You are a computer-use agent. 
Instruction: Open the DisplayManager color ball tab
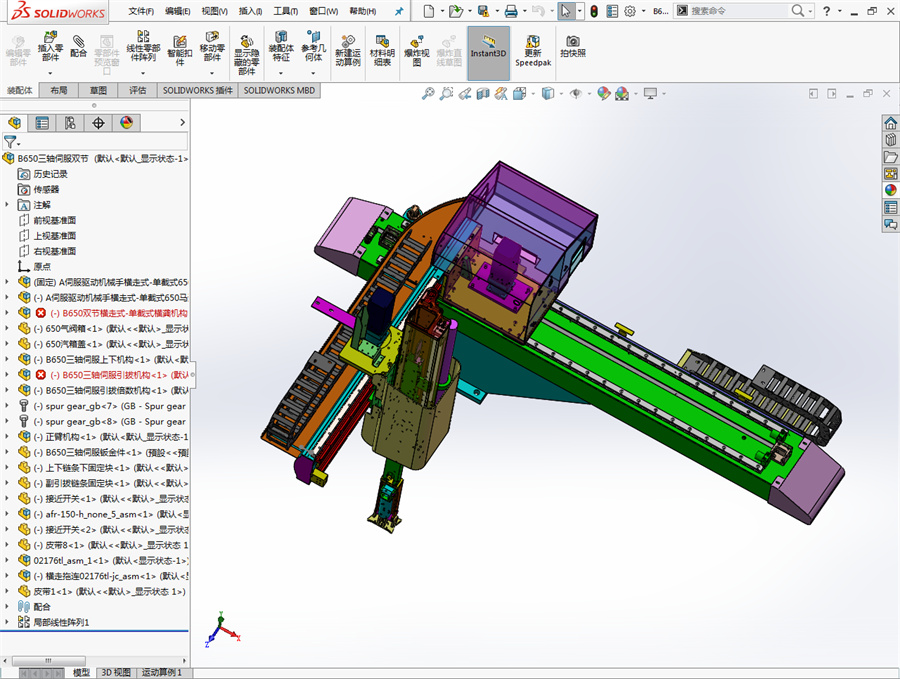coord(126,123)
